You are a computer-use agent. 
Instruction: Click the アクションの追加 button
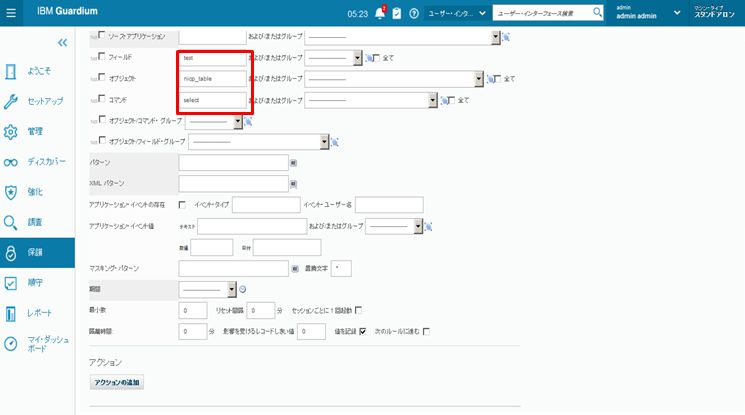click(117, 382)
